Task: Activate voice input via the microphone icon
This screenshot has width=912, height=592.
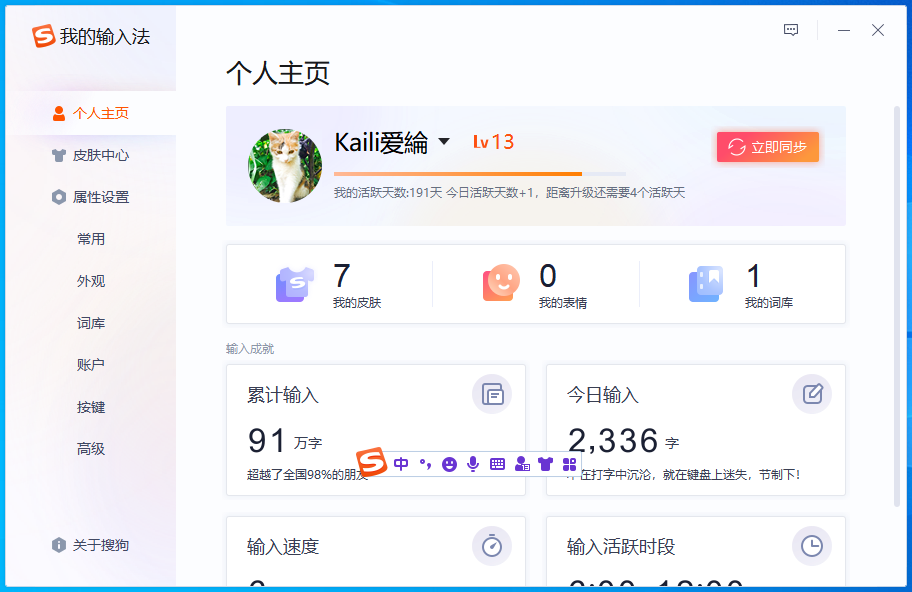Action: pos(472,463)
